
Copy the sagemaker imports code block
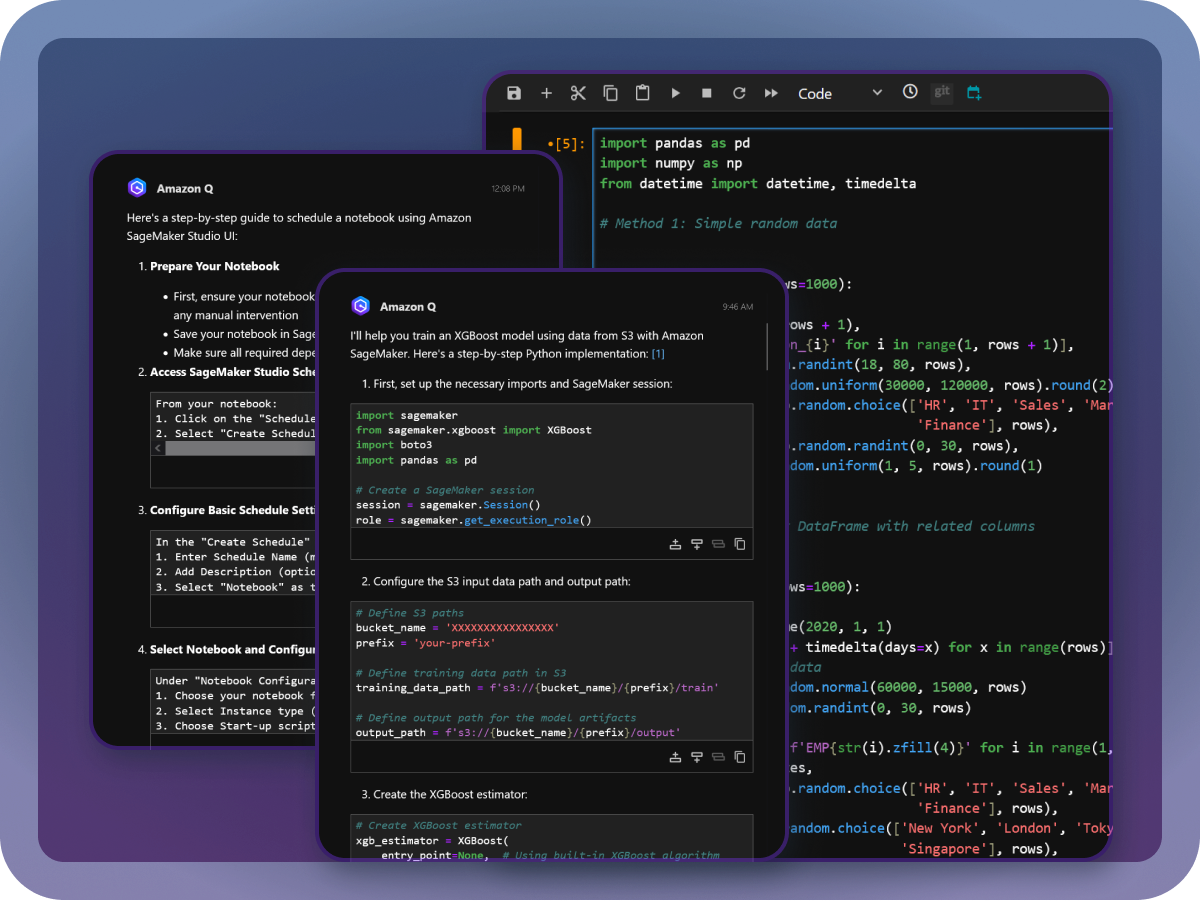point(740,544)
